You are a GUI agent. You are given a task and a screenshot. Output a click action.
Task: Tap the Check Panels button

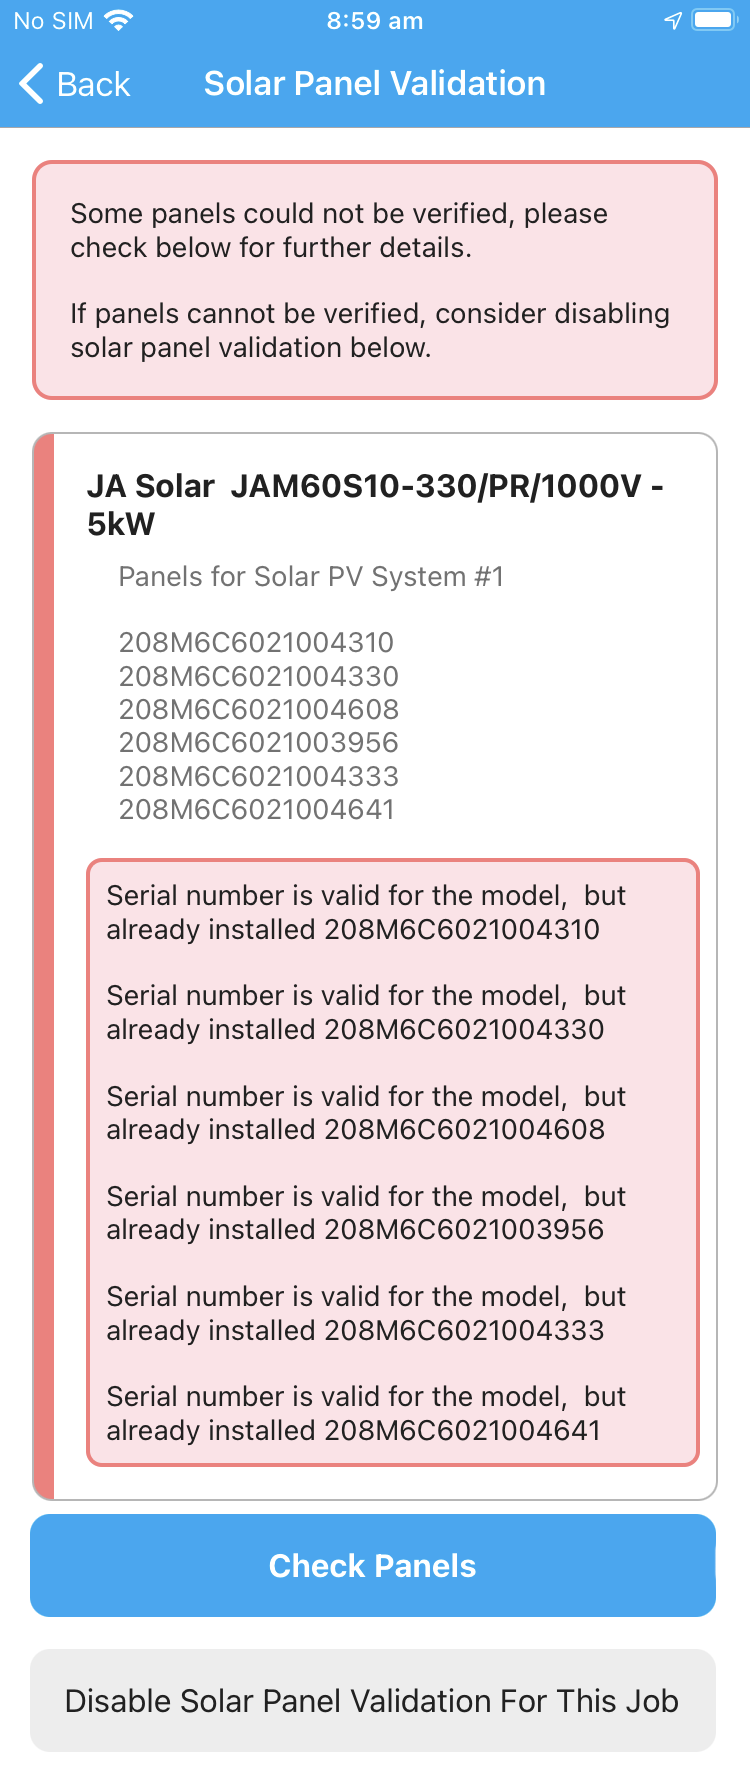pos(373,1565)
